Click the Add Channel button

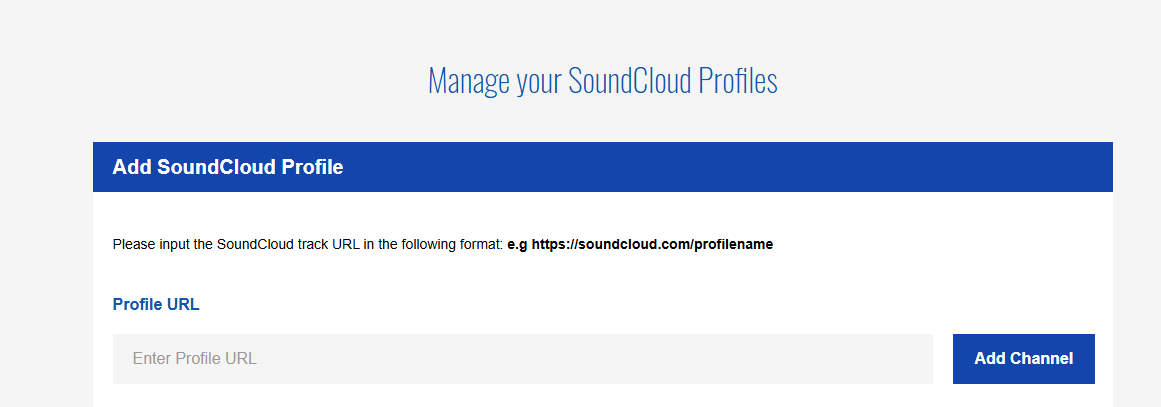[1023, 358]
